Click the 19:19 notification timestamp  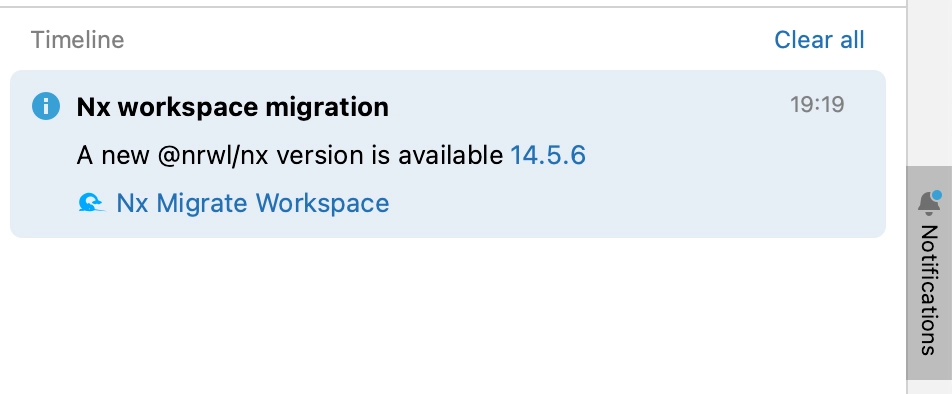pos(817,104)
